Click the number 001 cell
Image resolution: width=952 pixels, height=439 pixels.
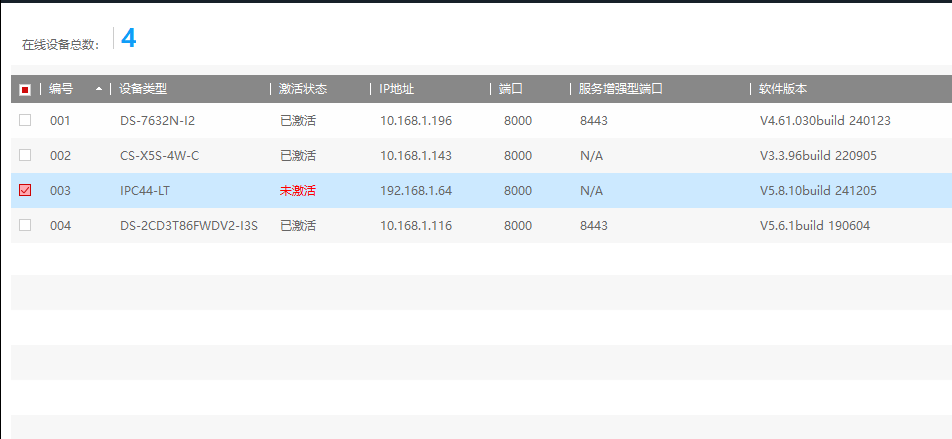[x=60, y=121]
